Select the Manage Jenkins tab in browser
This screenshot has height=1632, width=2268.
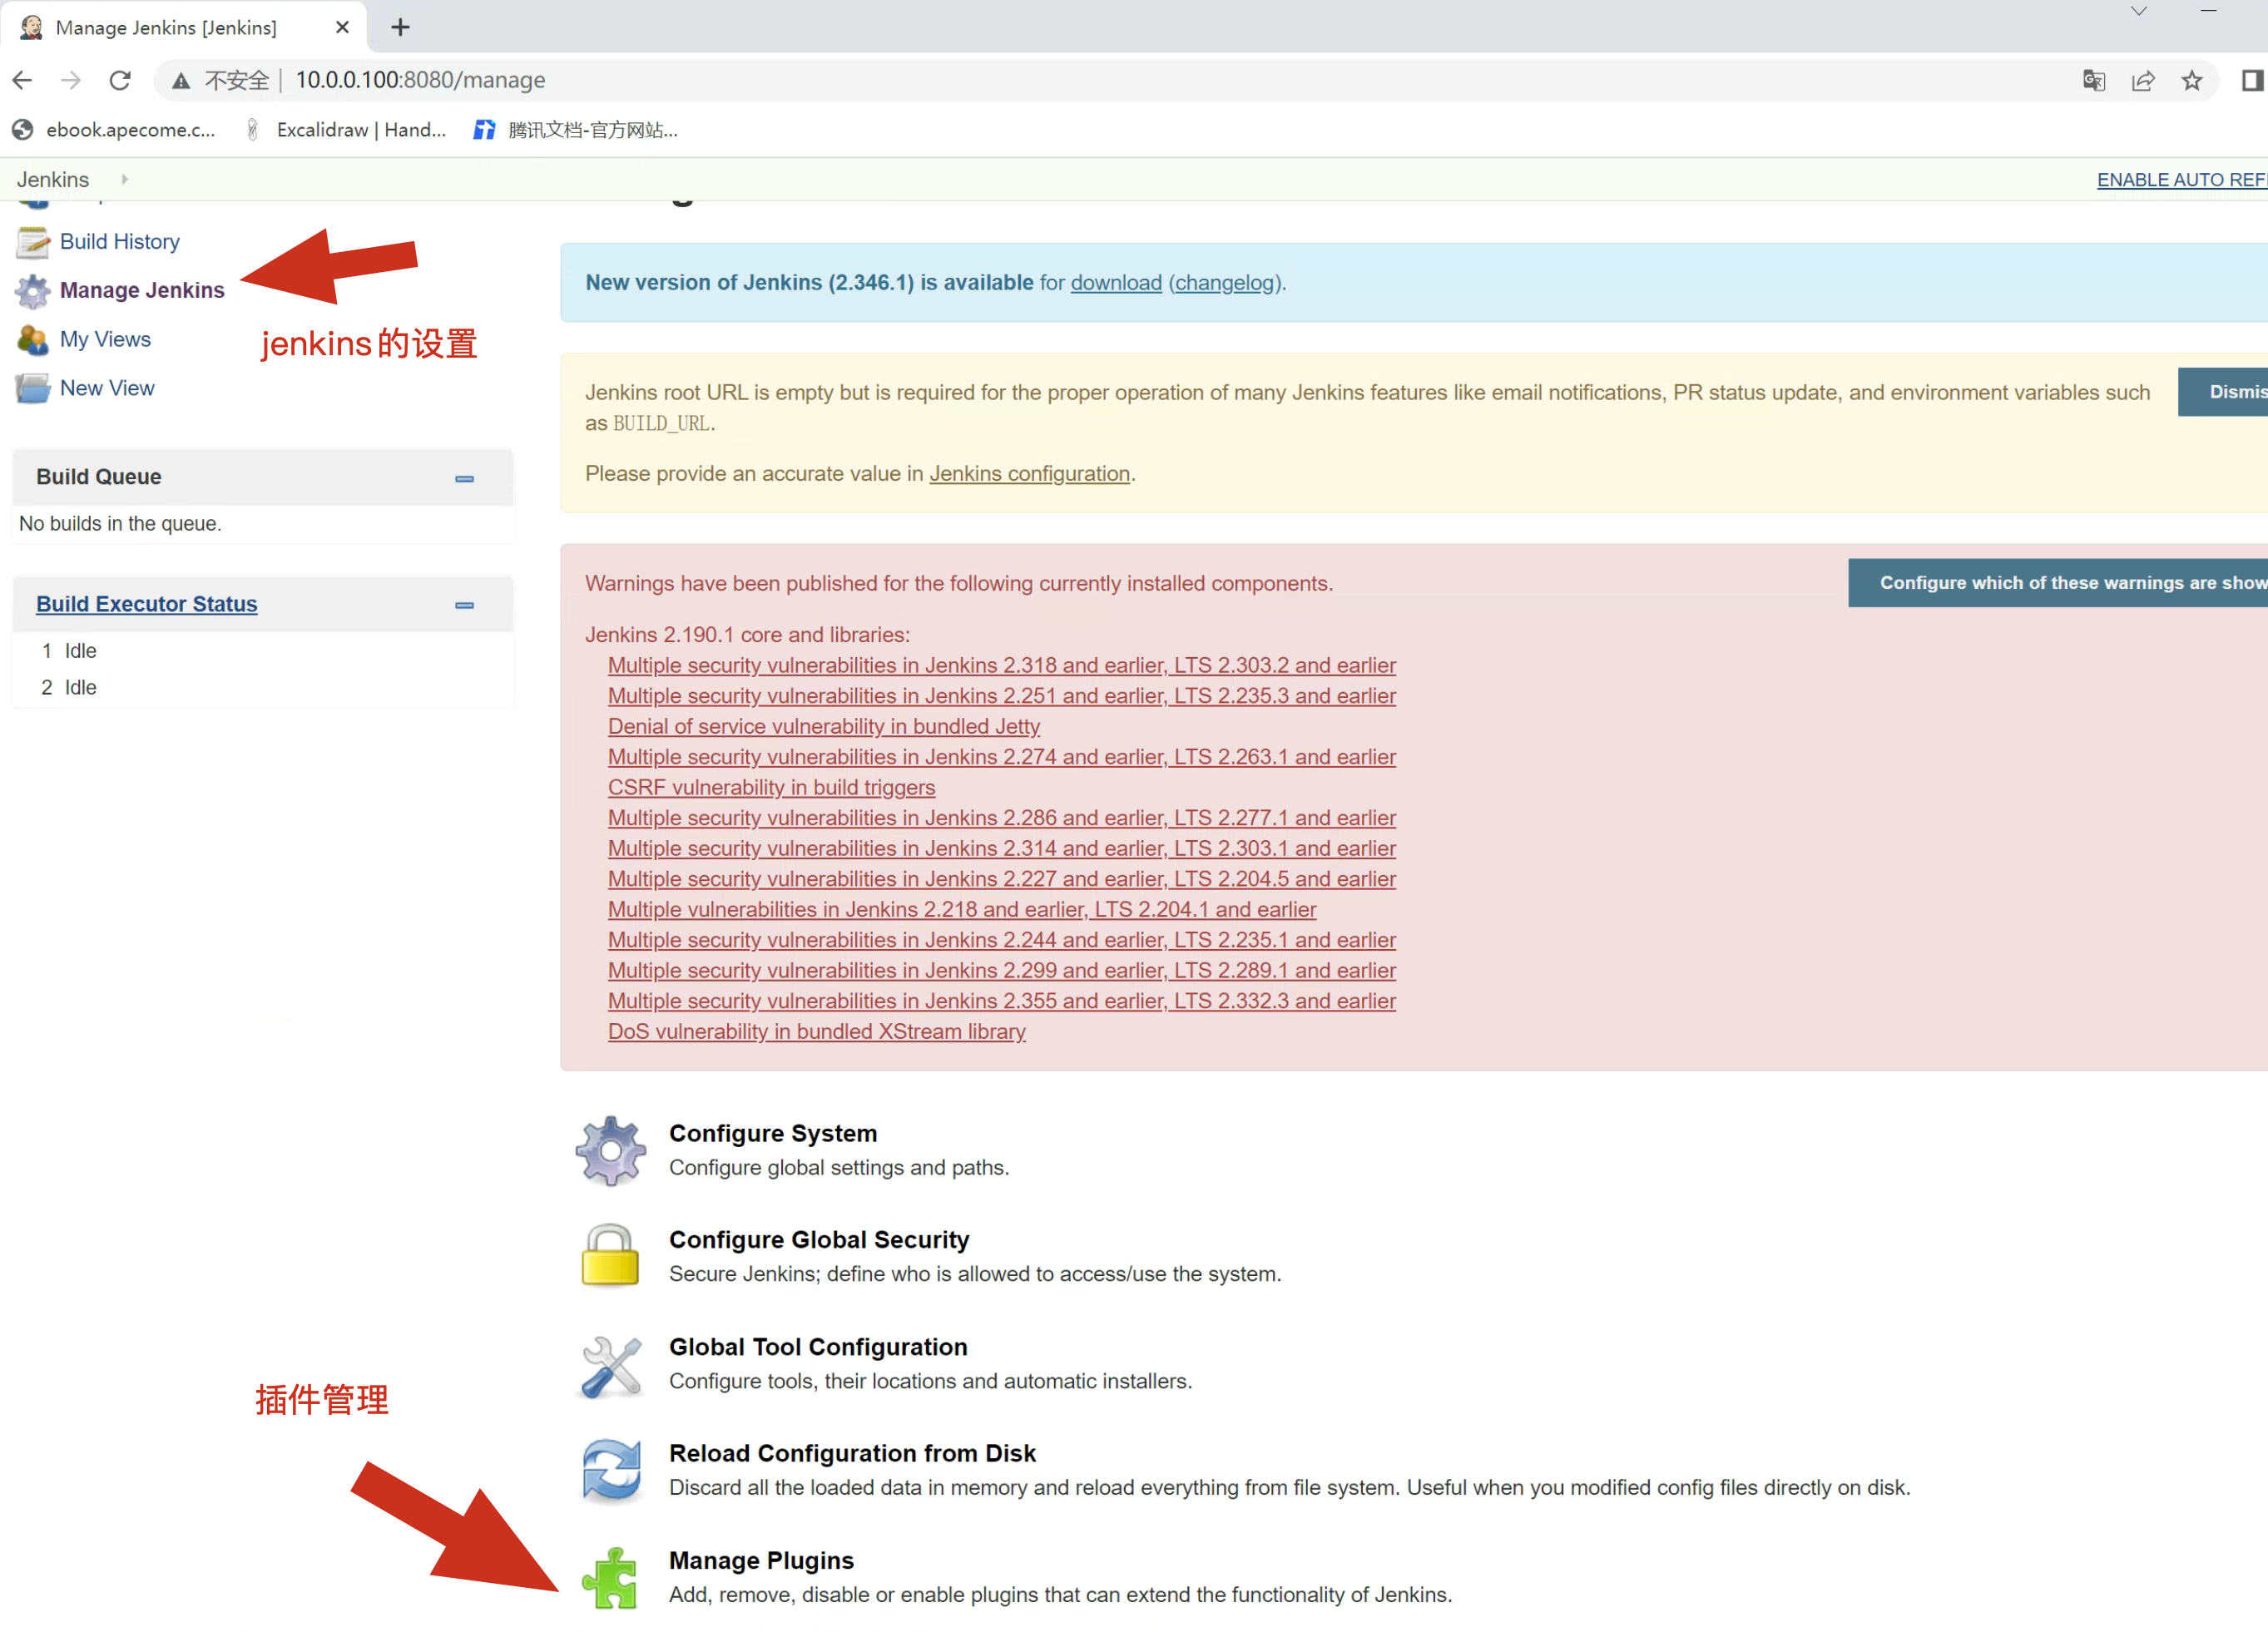[x=166, y=28]
